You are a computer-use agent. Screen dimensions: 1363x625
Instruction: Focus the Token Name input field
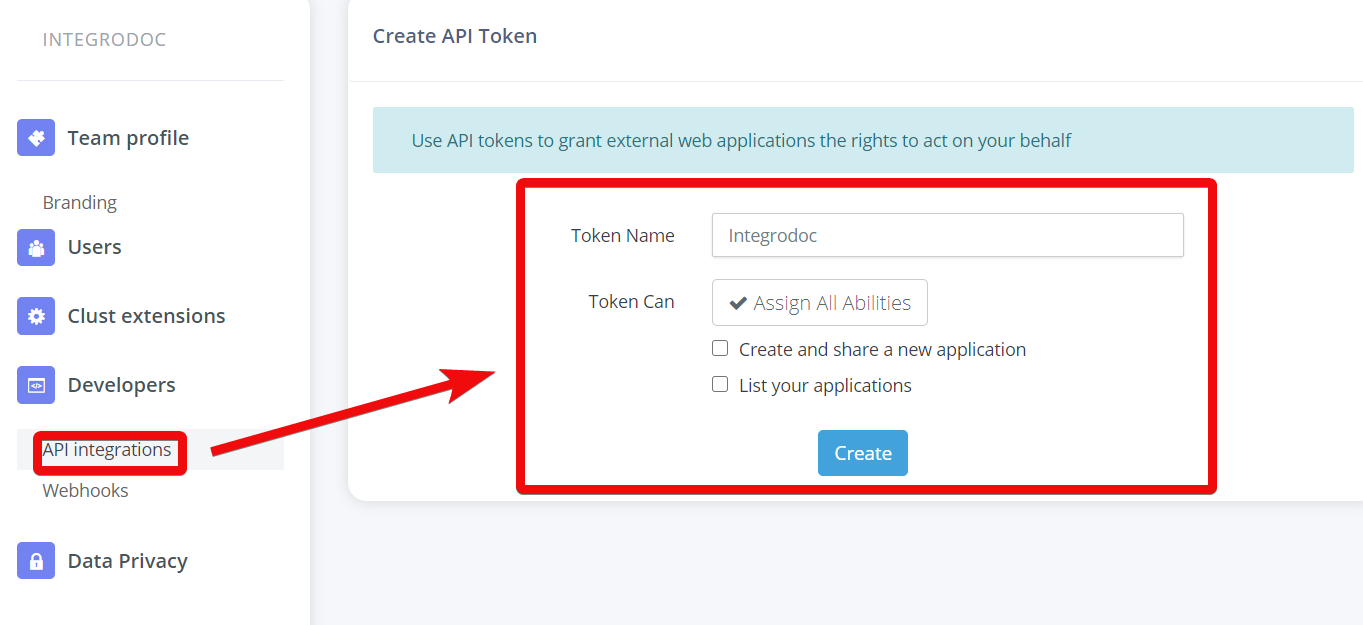pos(948,235)
